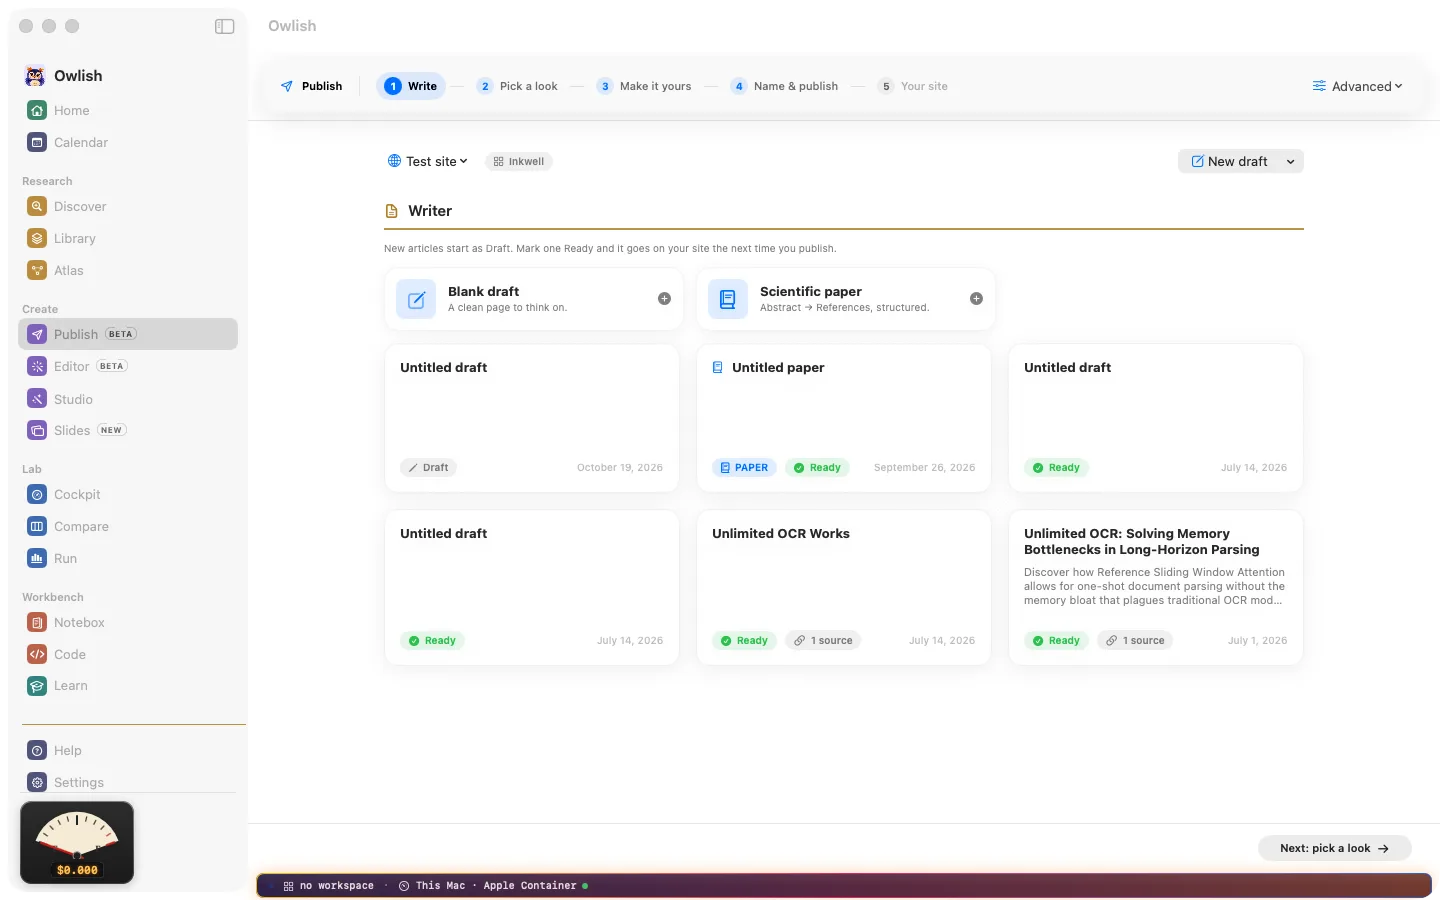This screenshot has width=1440, height=900.
Task: Select step 1 Write tab
Action: coord(411,86)
